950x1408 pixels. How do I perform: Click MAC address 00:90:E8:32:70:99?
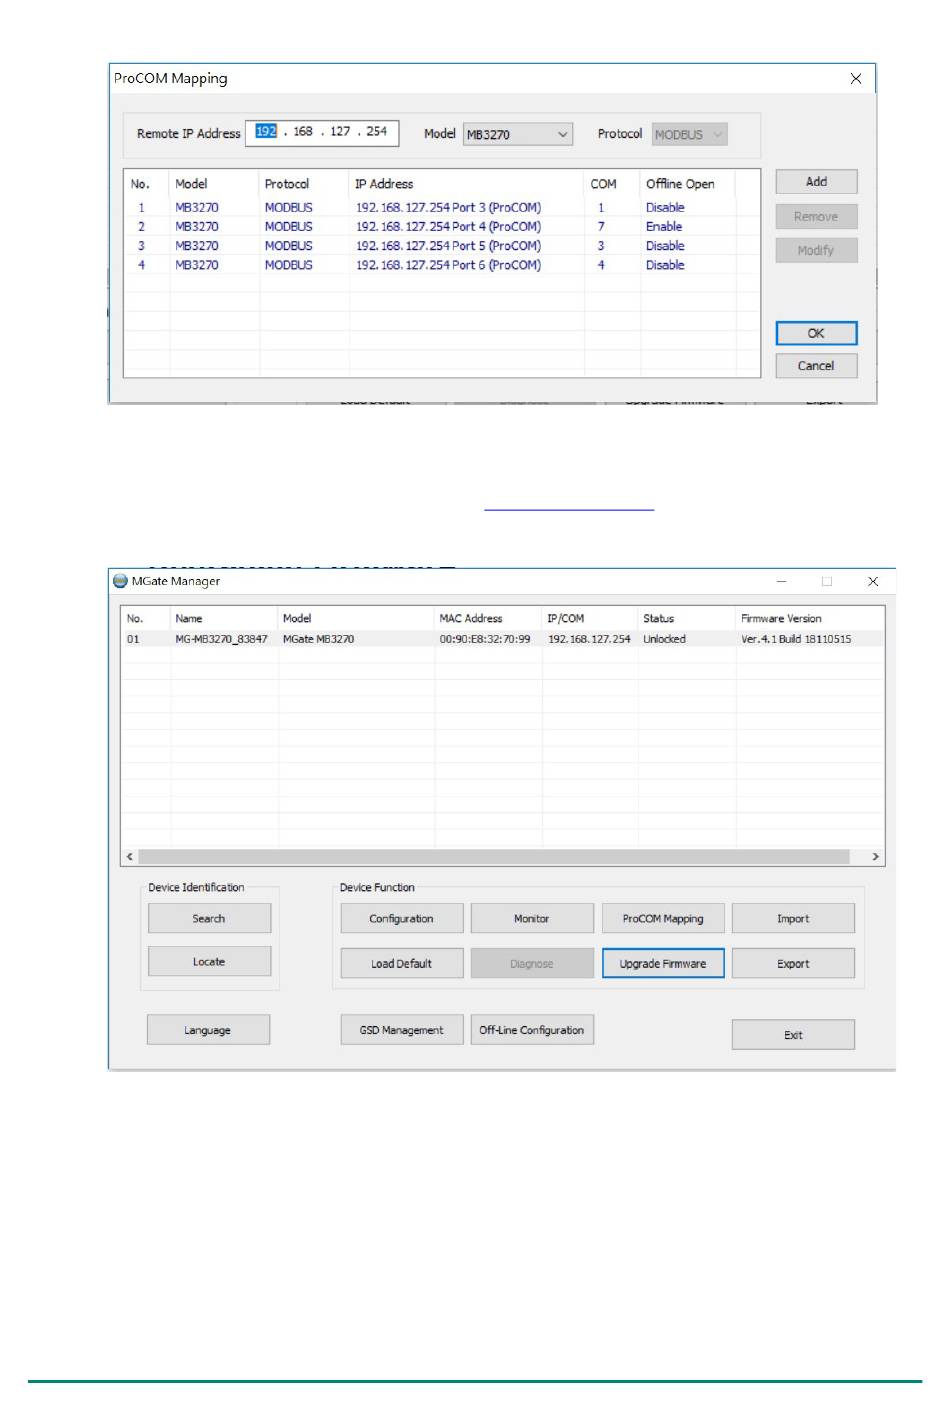pyautogui.click(x=485, y=639)
